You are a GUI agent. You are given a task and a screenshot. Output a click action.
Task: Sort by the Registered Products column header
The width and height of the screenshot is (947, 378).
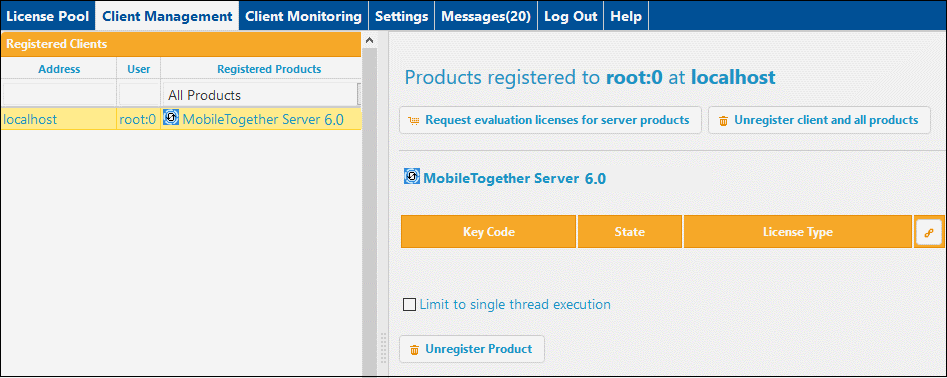[269, 69]
